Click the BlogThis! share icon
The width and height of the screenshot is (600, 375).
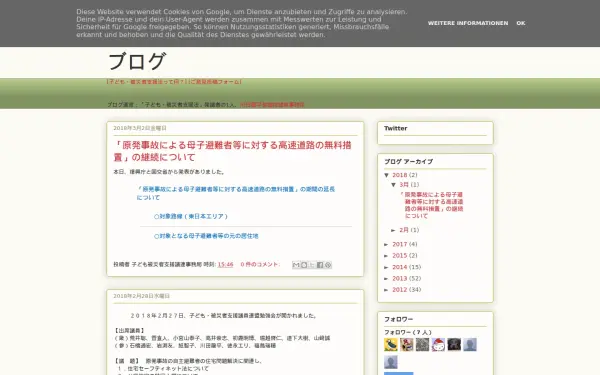coord(304,265)
